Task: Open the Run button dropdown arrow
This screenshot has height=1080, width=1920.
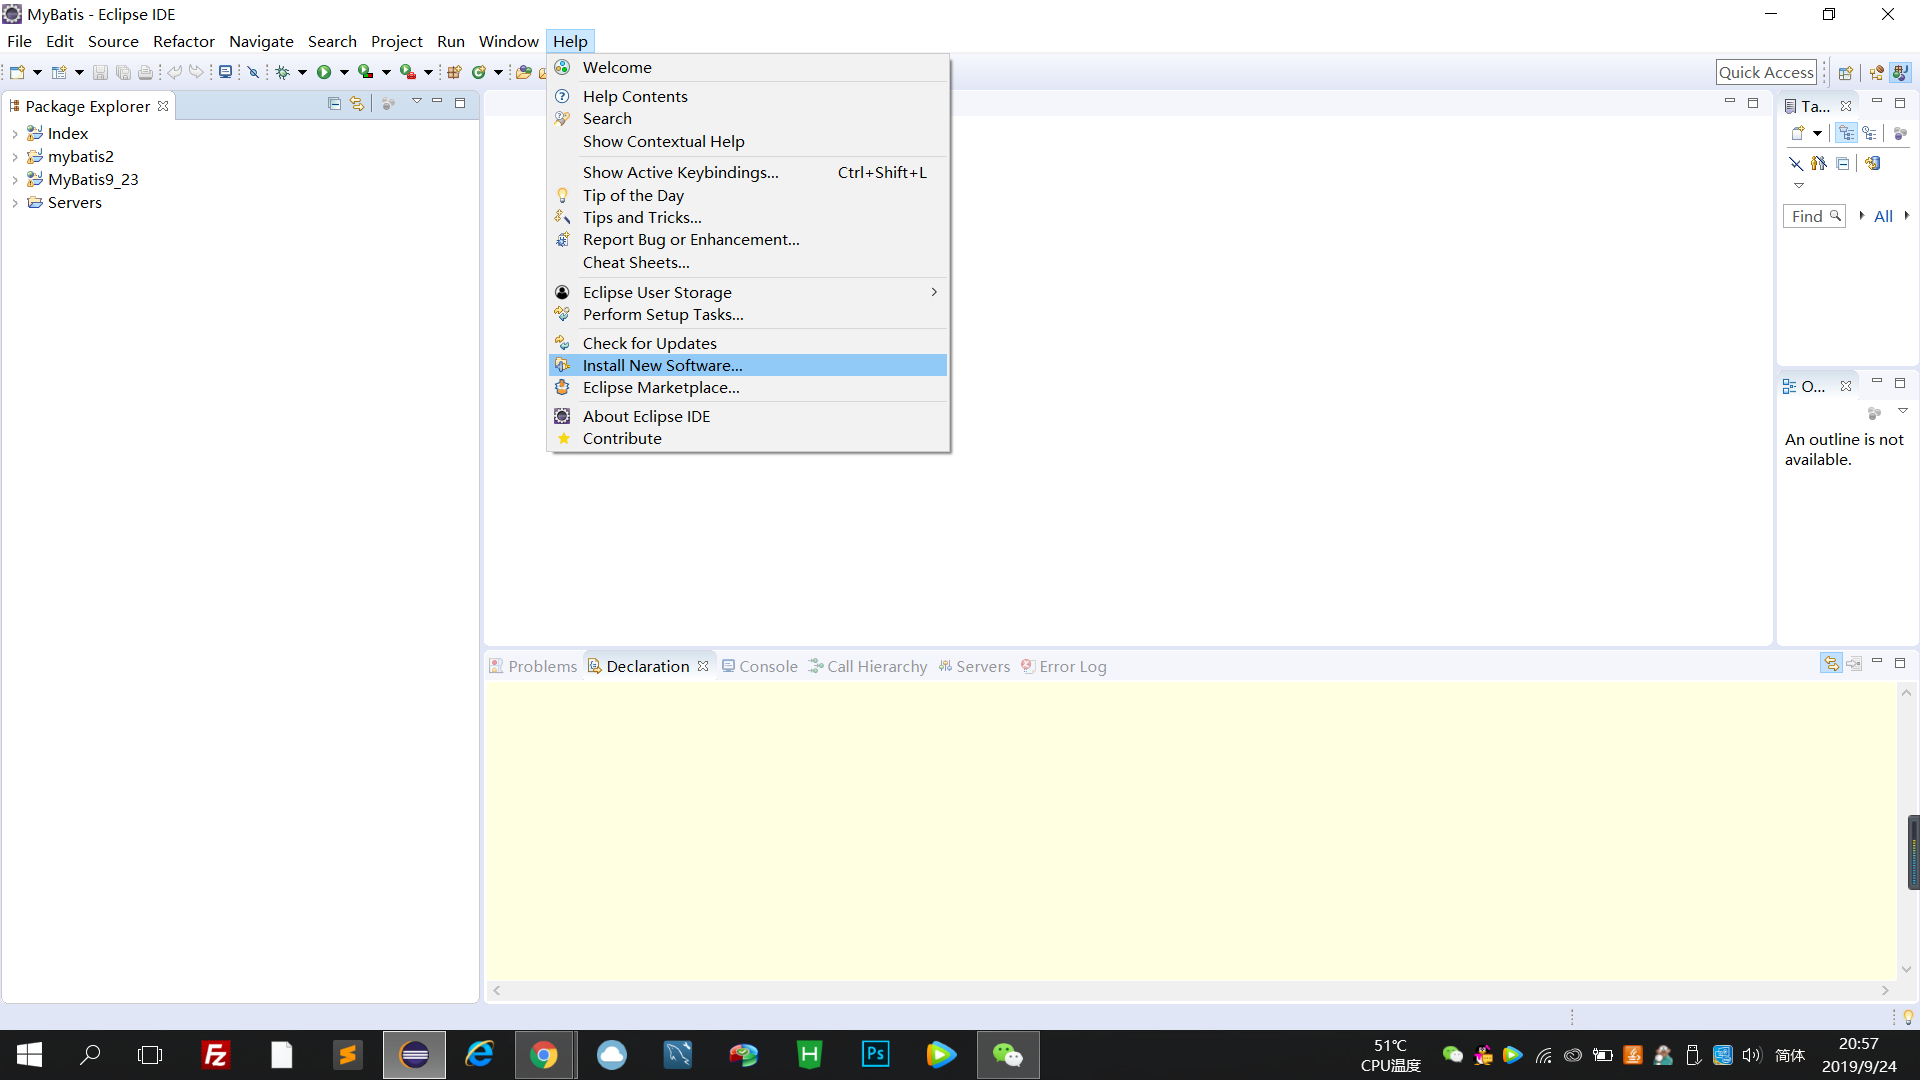Action: tap(344, 72)
